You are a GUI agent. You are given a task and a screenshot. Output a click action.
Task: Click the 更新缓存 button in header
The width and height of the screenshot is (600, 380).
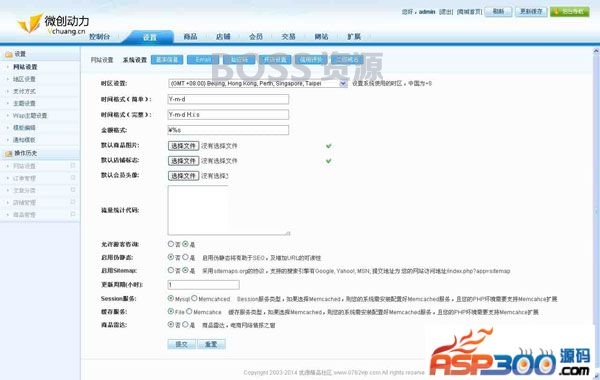coord(531,11)
